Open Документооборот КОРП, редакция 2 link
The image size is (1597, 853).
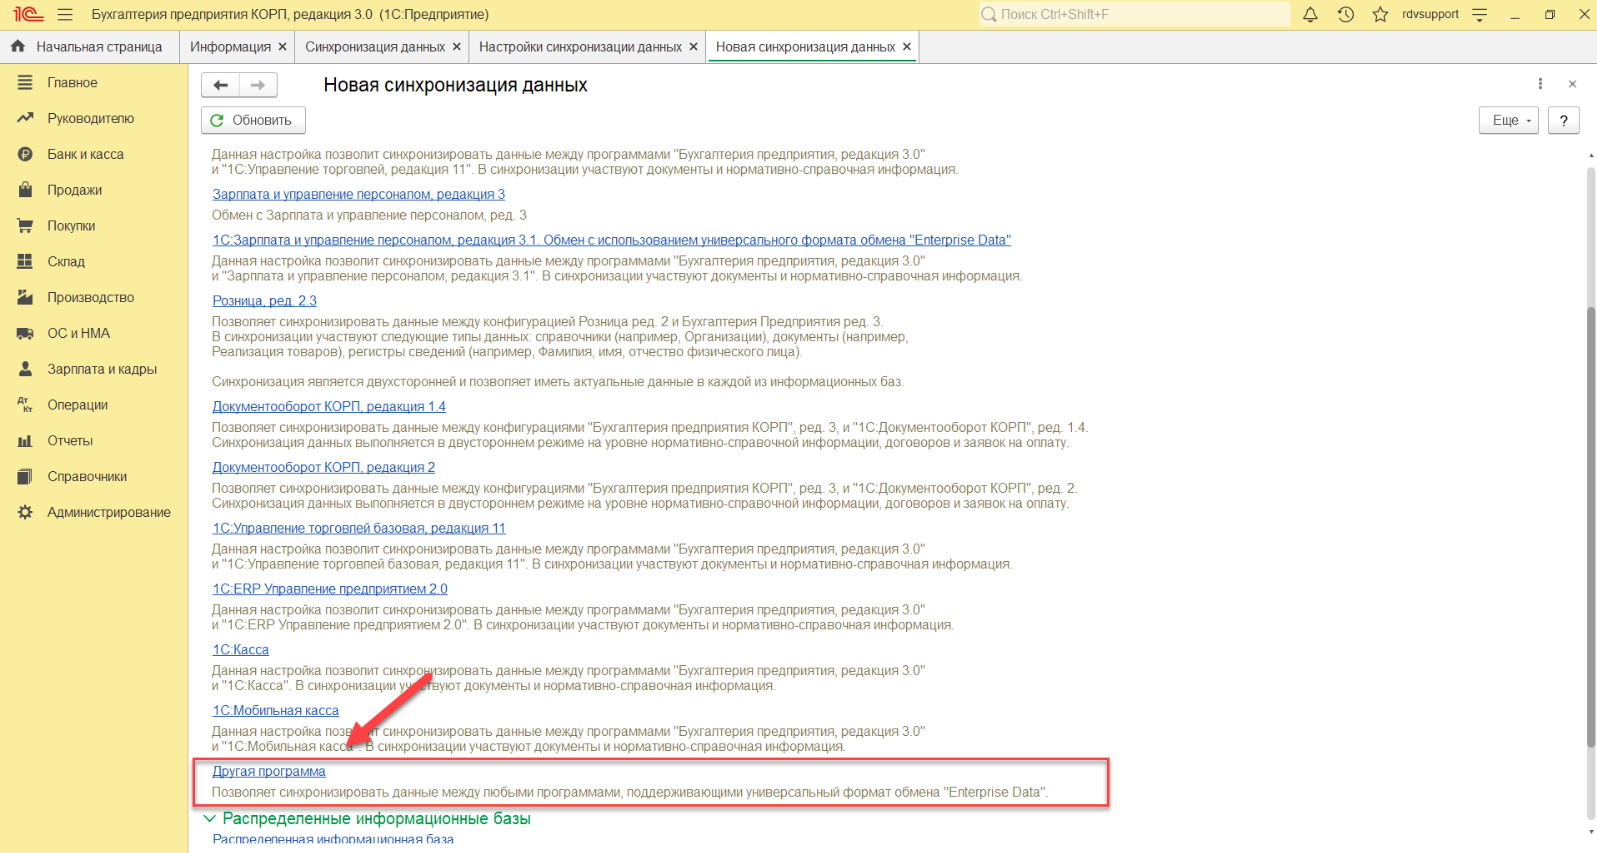point(323,468)
